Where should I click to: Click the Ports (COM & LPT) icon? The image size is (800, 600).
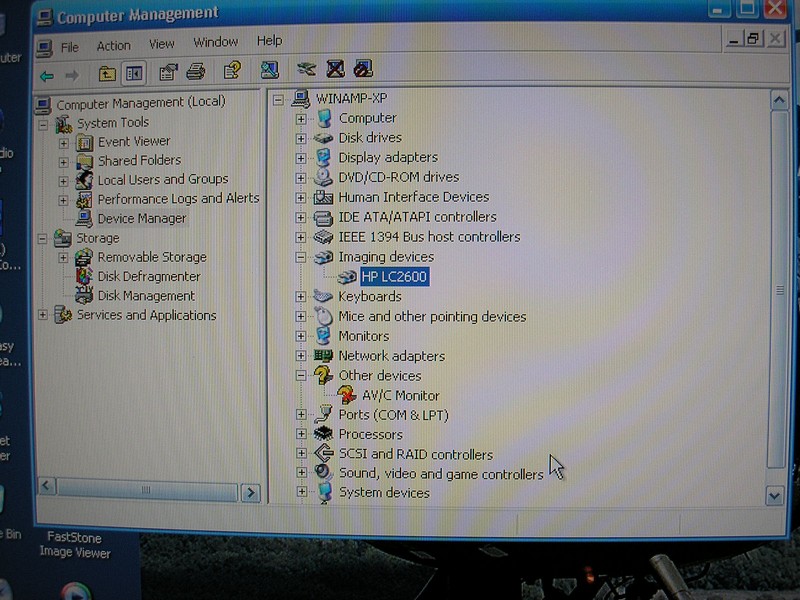[323, 414]
